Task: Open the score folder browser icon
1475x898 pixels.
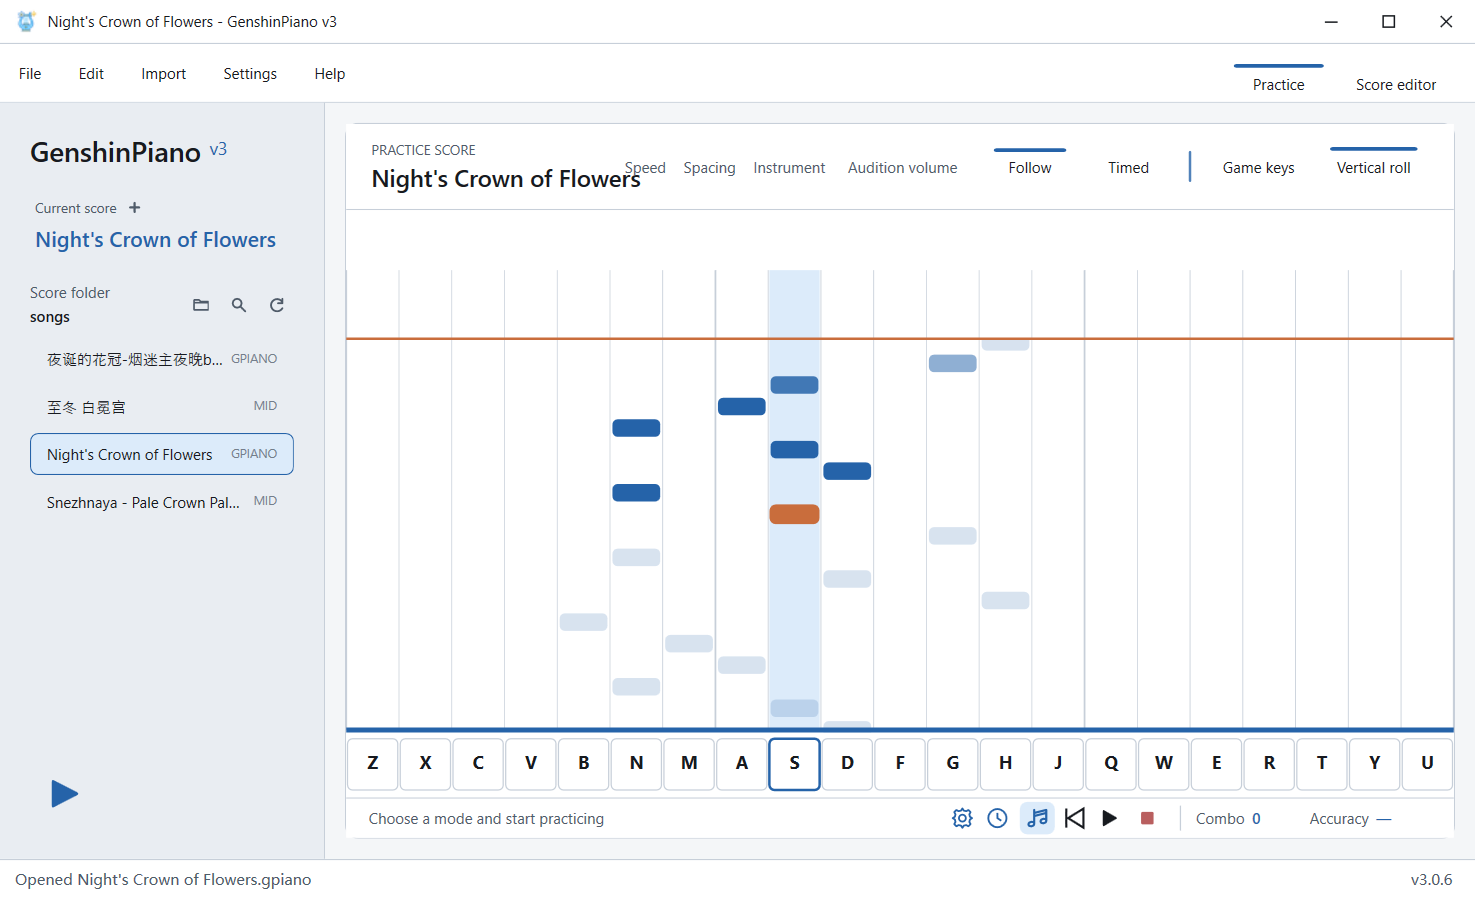Action: [x=201, y=305]
